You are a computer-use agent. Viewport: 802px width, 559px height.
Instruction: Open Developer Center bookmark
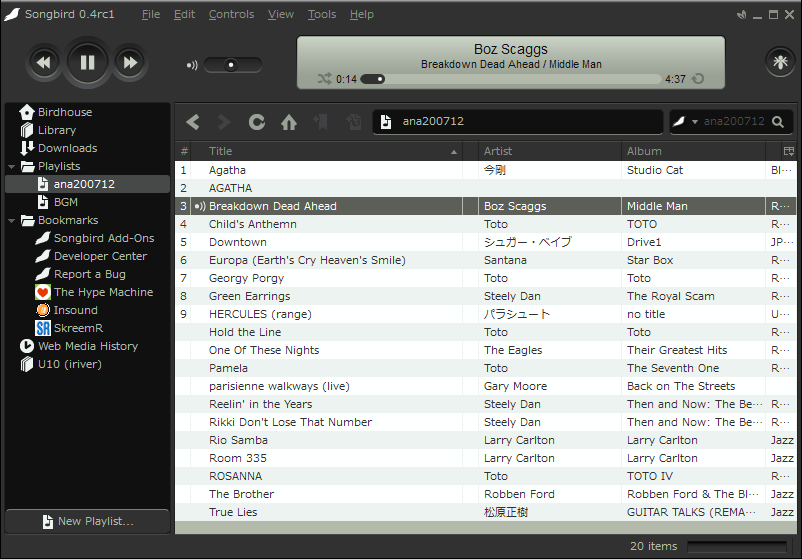pos(100,256)
